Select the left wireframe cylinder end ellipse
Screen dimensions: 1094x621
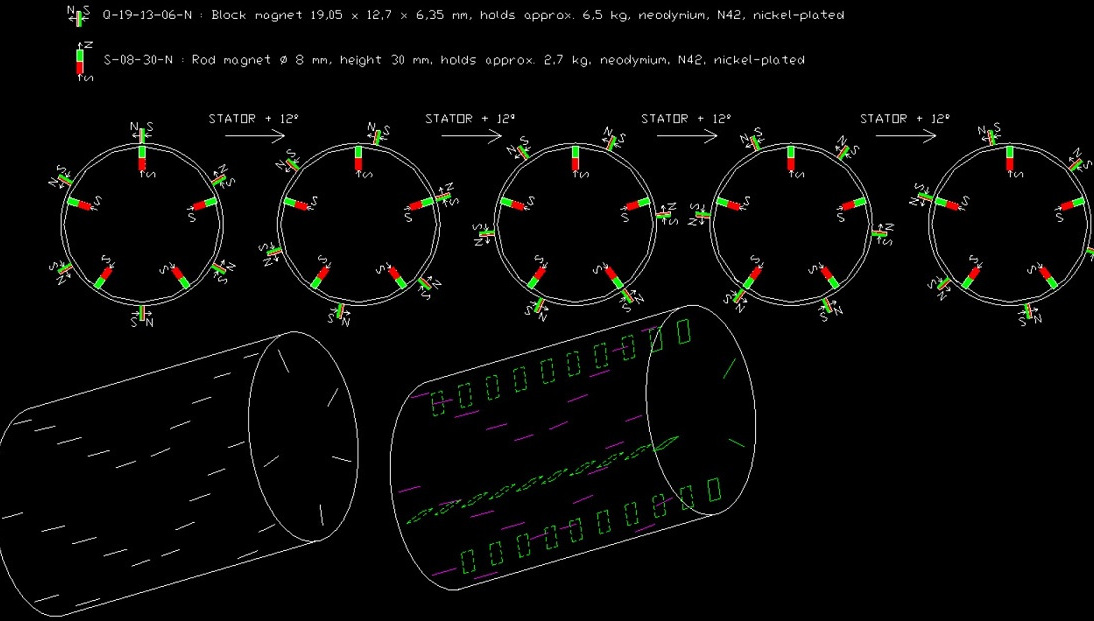pos(303,436)
